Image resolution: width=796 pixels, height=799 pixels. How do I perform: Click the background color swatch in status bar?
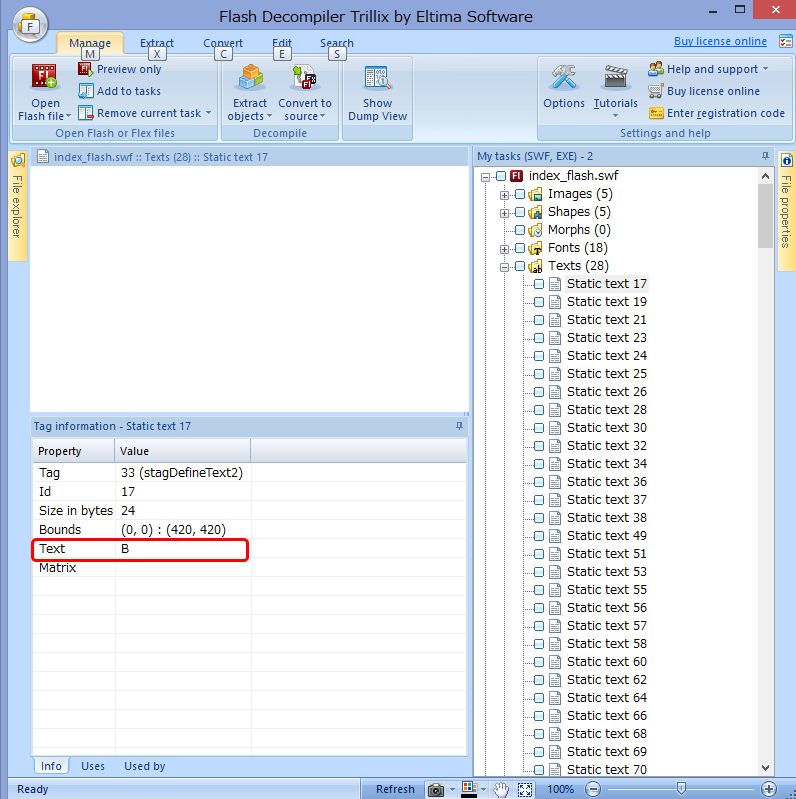469,789
